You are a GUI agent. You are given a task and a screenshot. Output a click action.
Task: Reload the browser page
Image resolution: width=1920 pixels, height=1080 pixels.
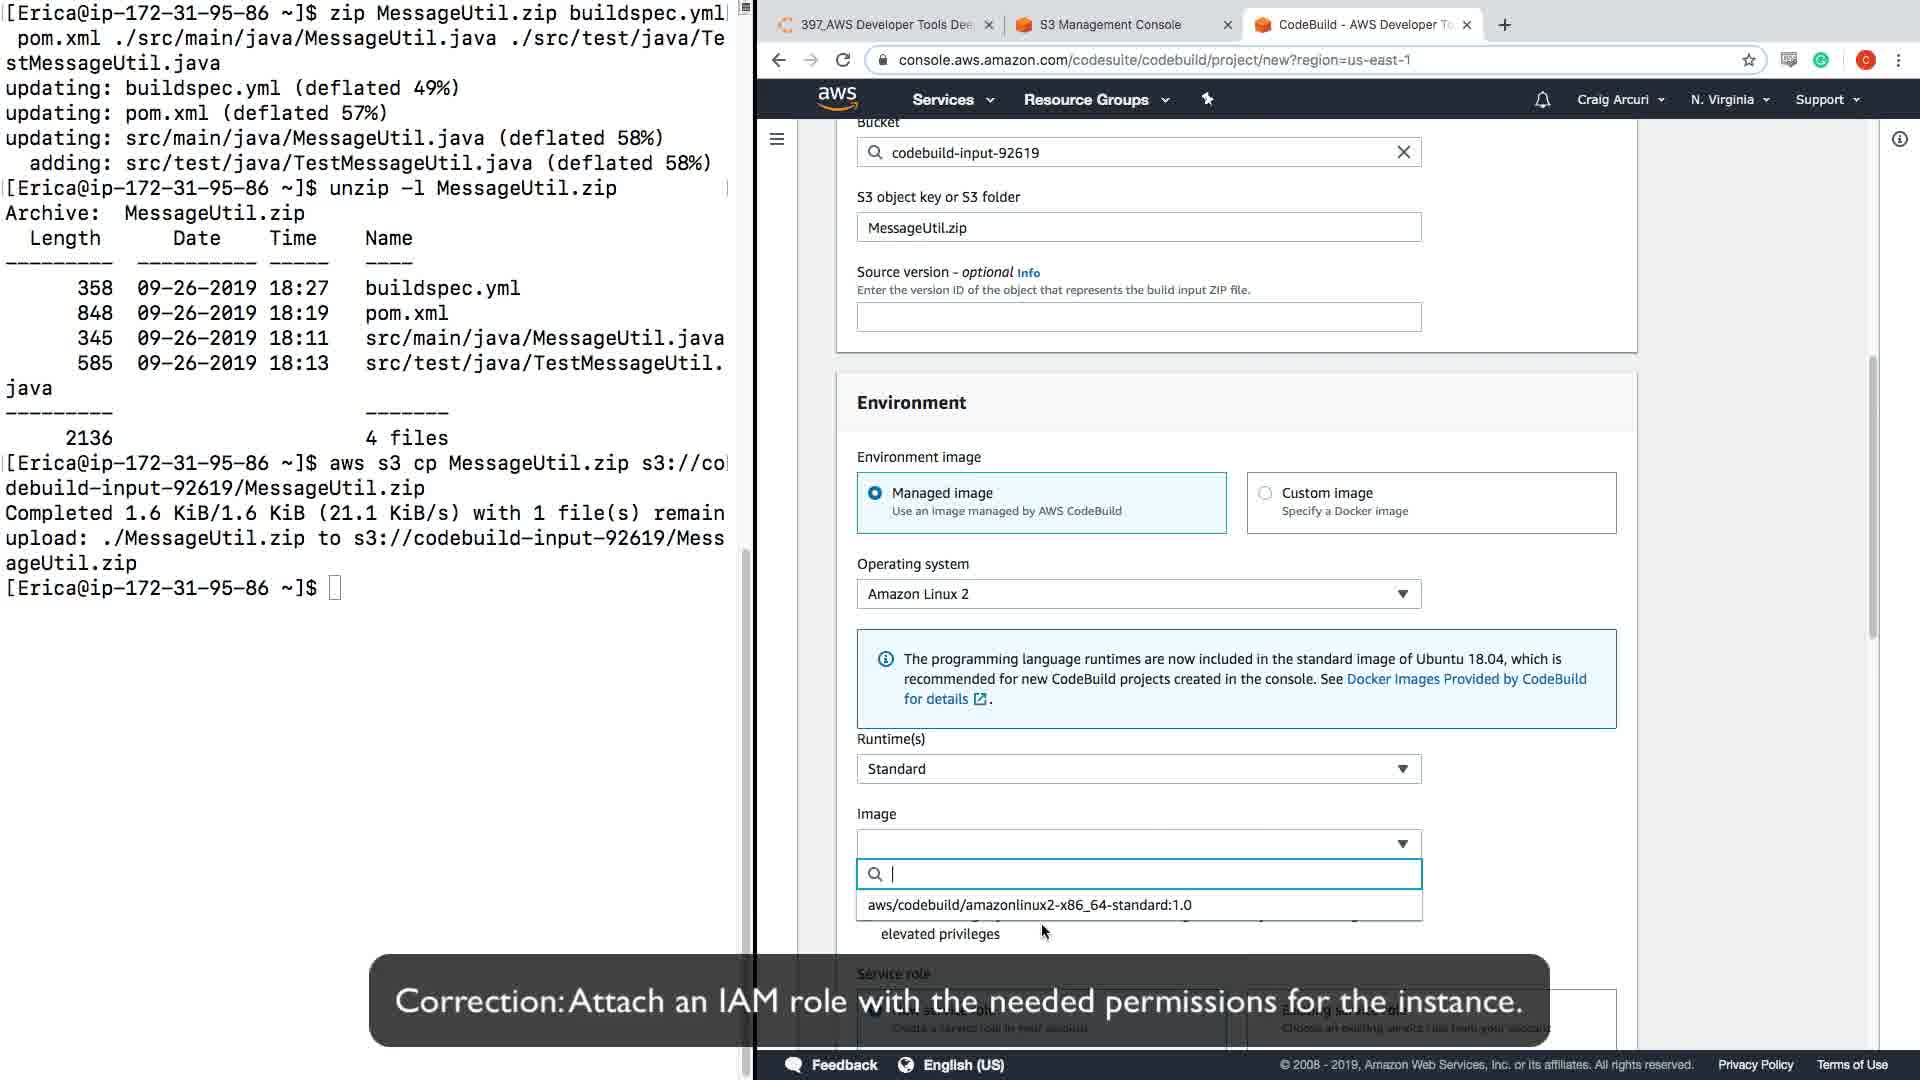tap(843, 60)
